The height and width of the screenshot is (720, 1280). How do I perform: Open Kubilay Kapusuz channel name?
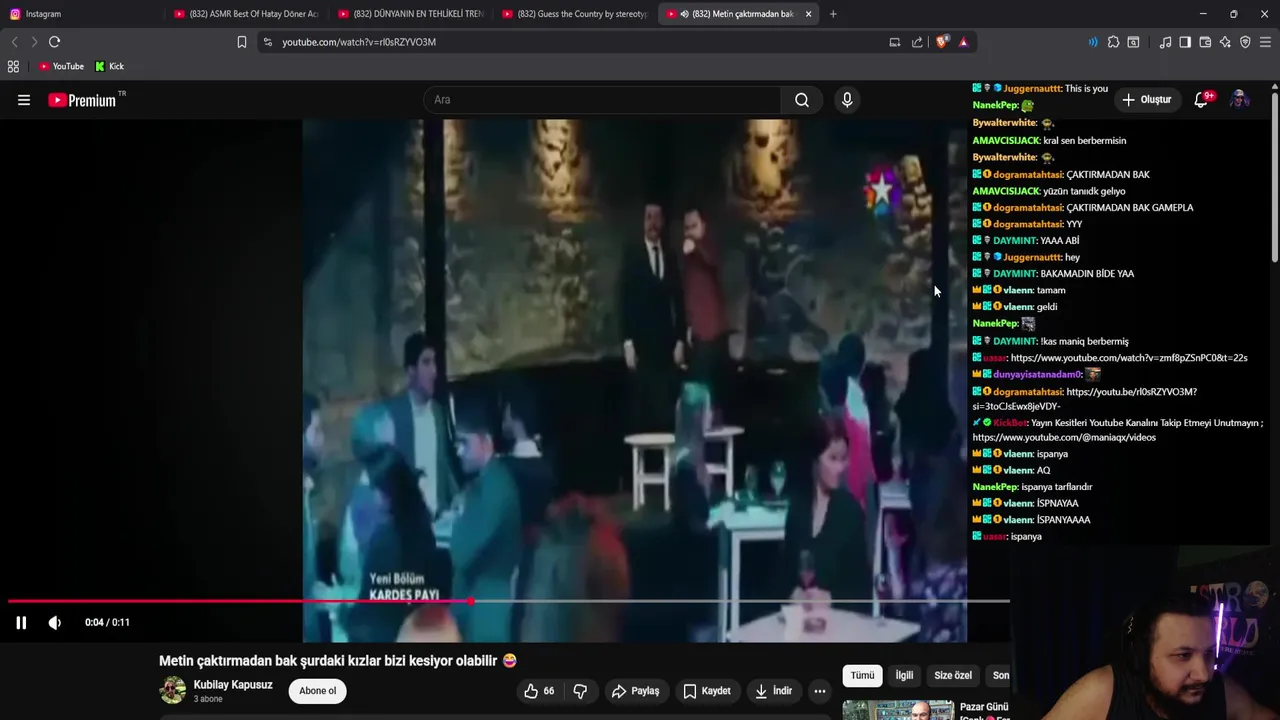233,685
